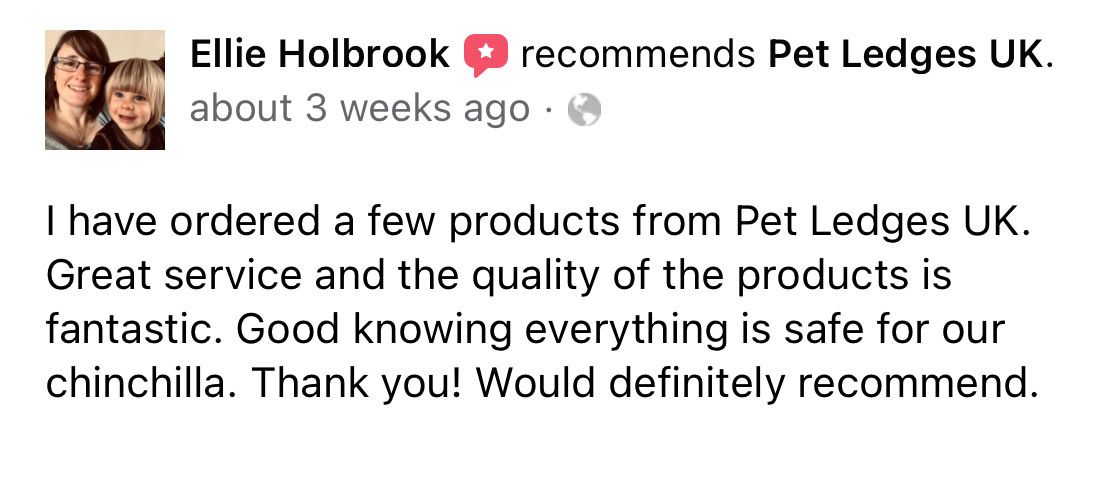Click the dot separator before the globe

click(550, 109)
